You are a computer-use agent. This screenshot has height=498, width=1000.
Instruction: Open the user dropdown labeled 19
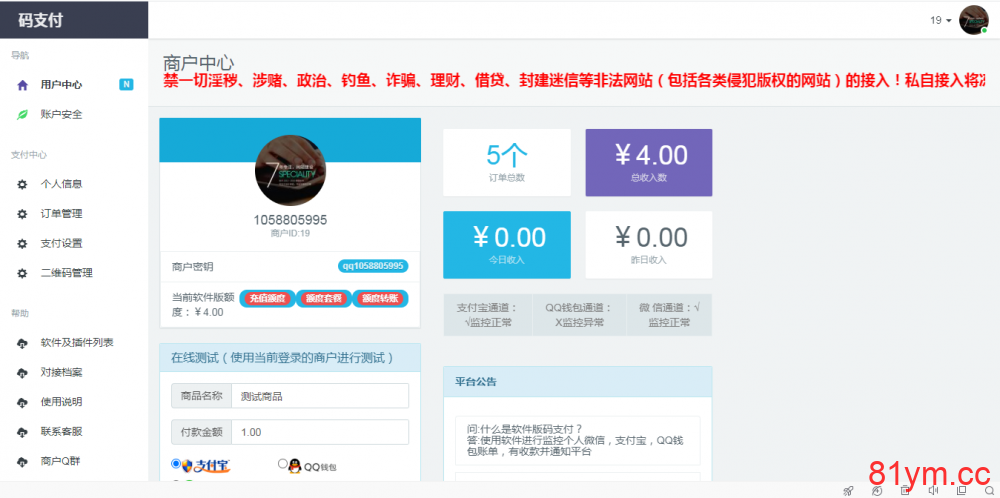941,20
